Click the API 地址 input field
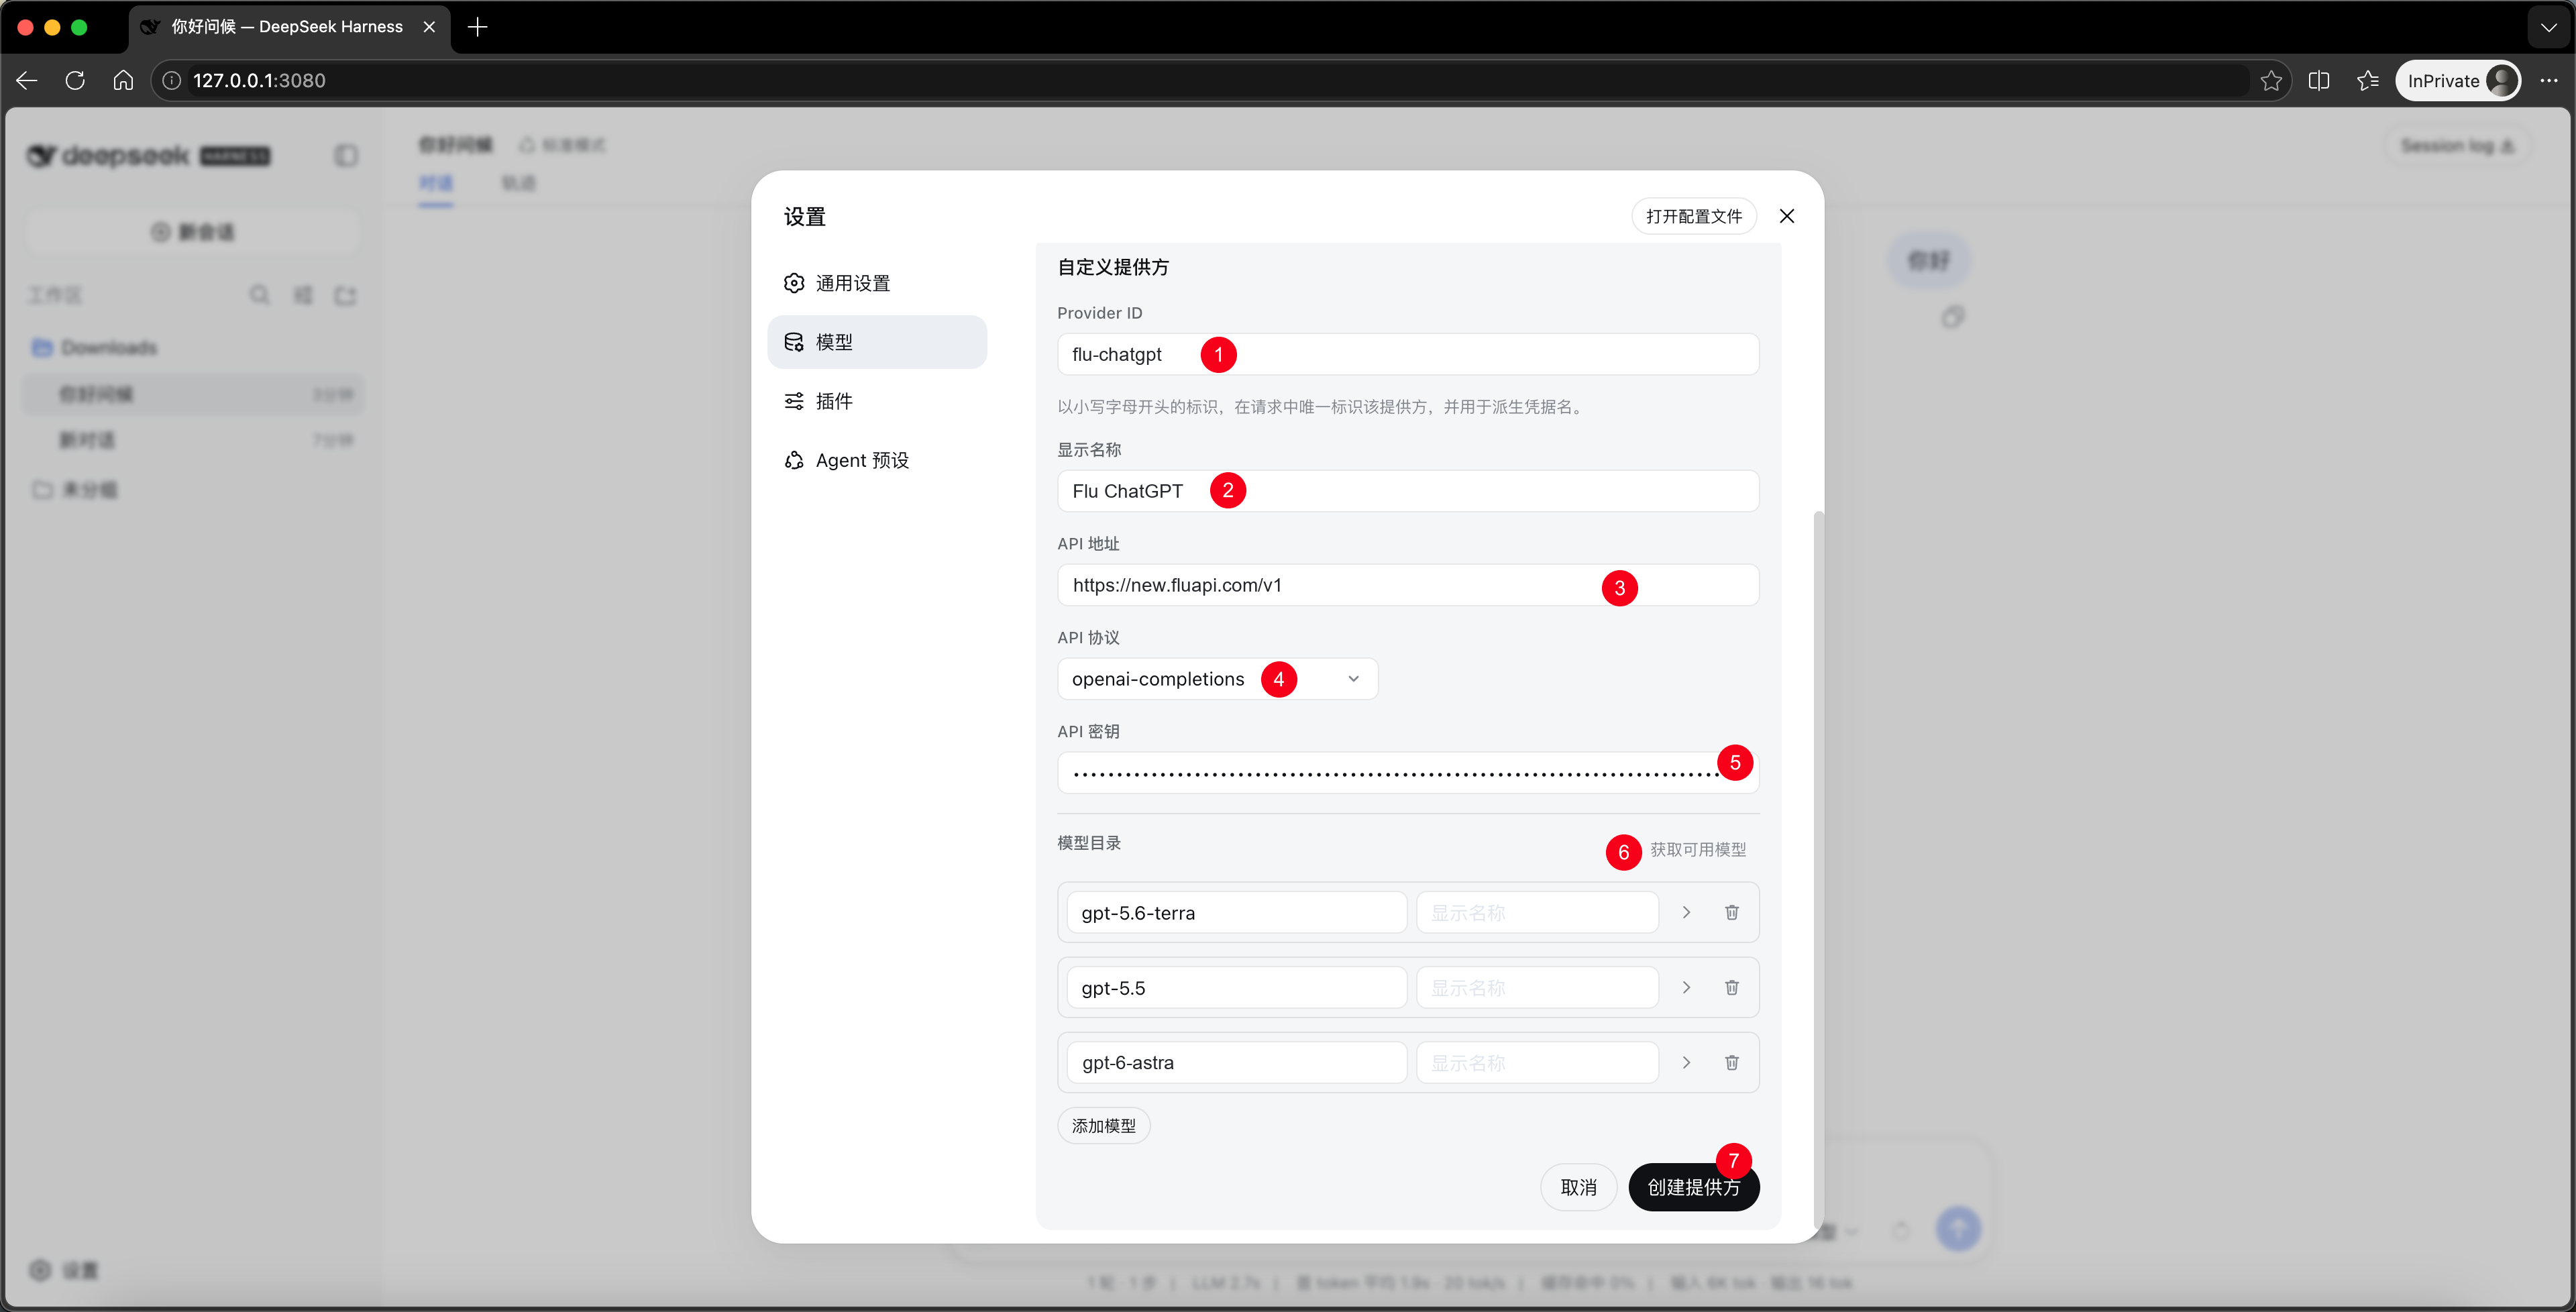2576x1312 pixels. coord(1408,585)
